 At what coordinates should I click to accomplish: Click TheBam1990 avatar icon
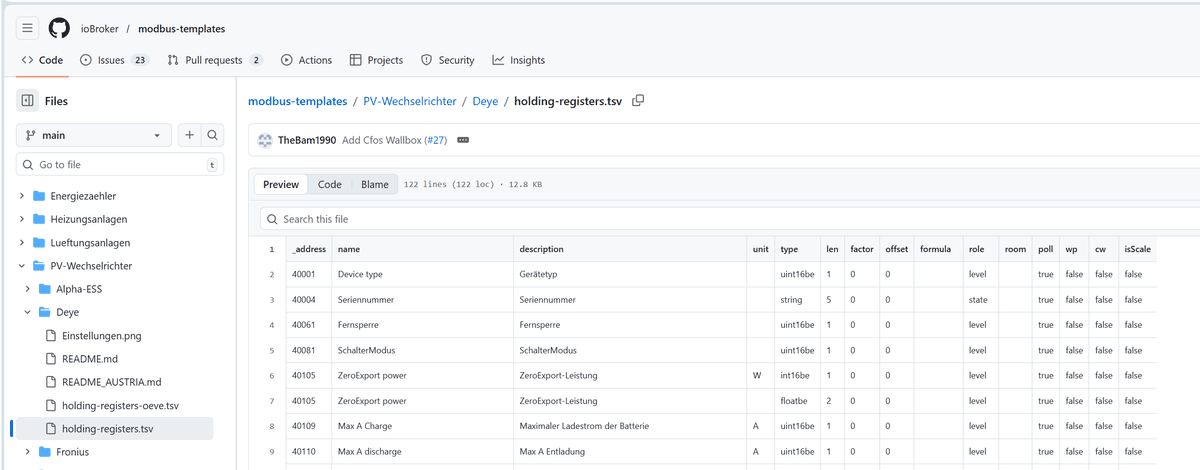pos(265,140)
